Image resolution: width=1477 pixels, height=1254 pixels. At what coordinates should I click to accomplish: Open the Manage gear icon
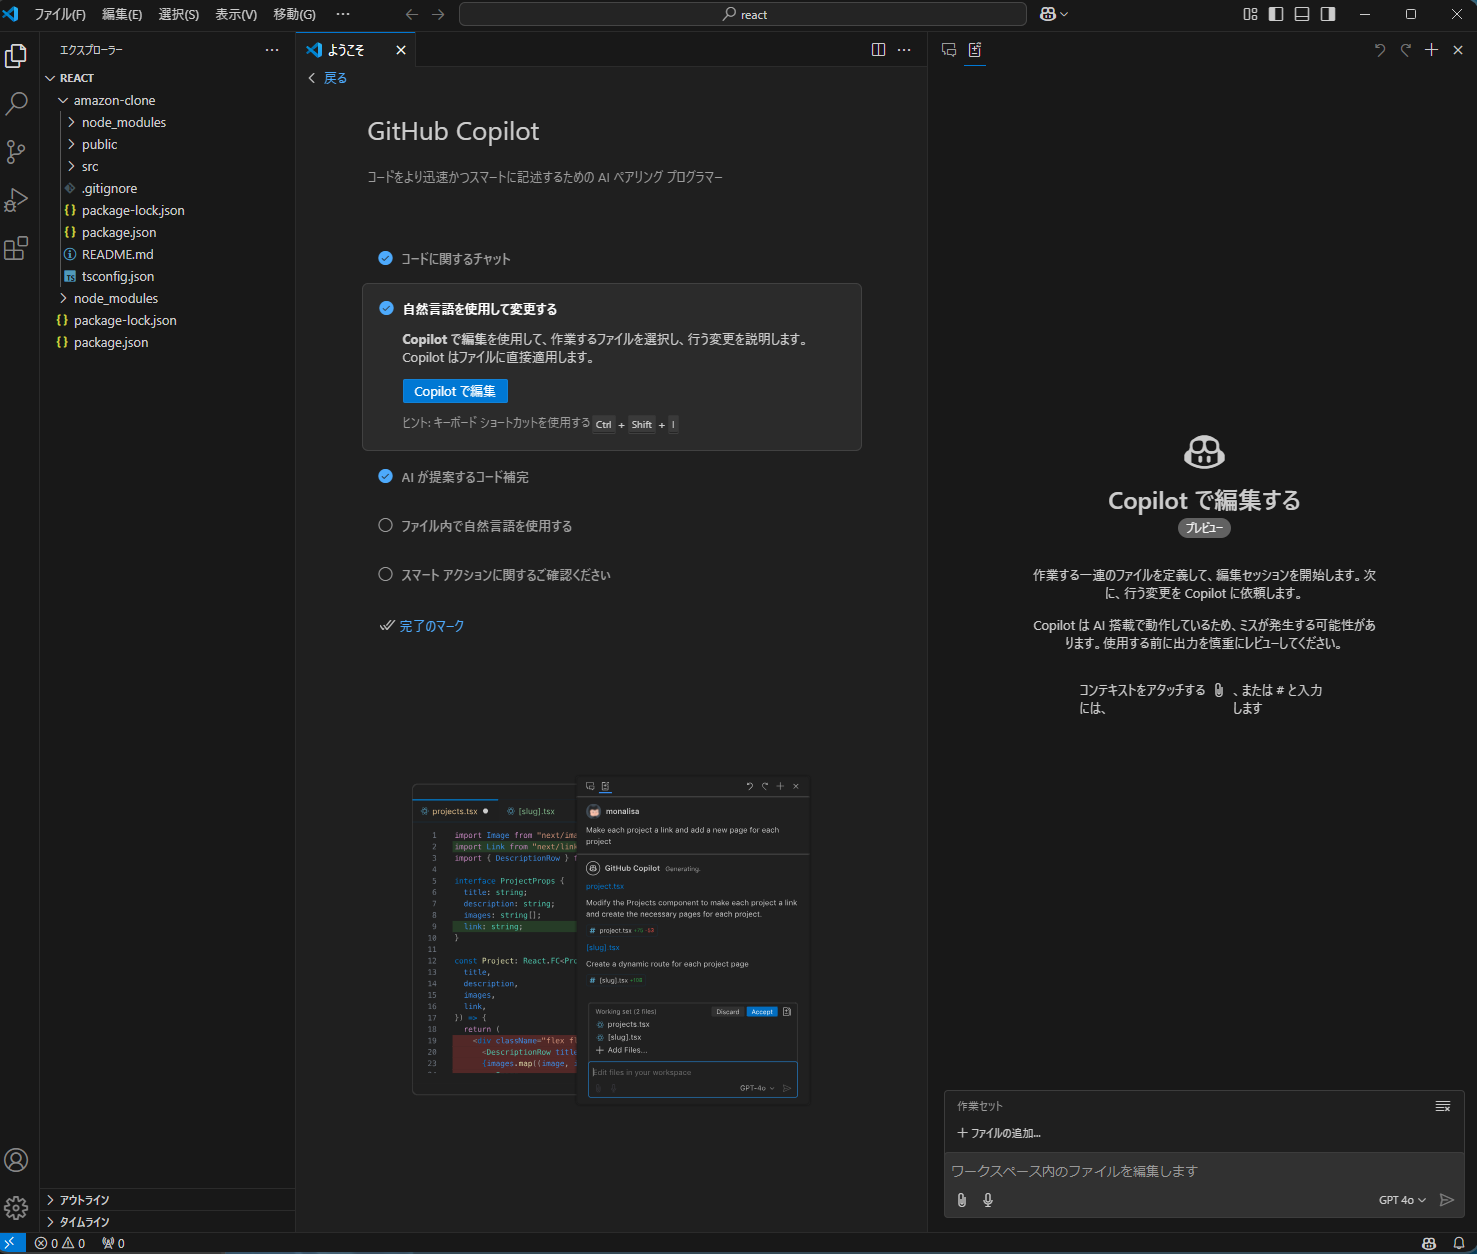16,1208
